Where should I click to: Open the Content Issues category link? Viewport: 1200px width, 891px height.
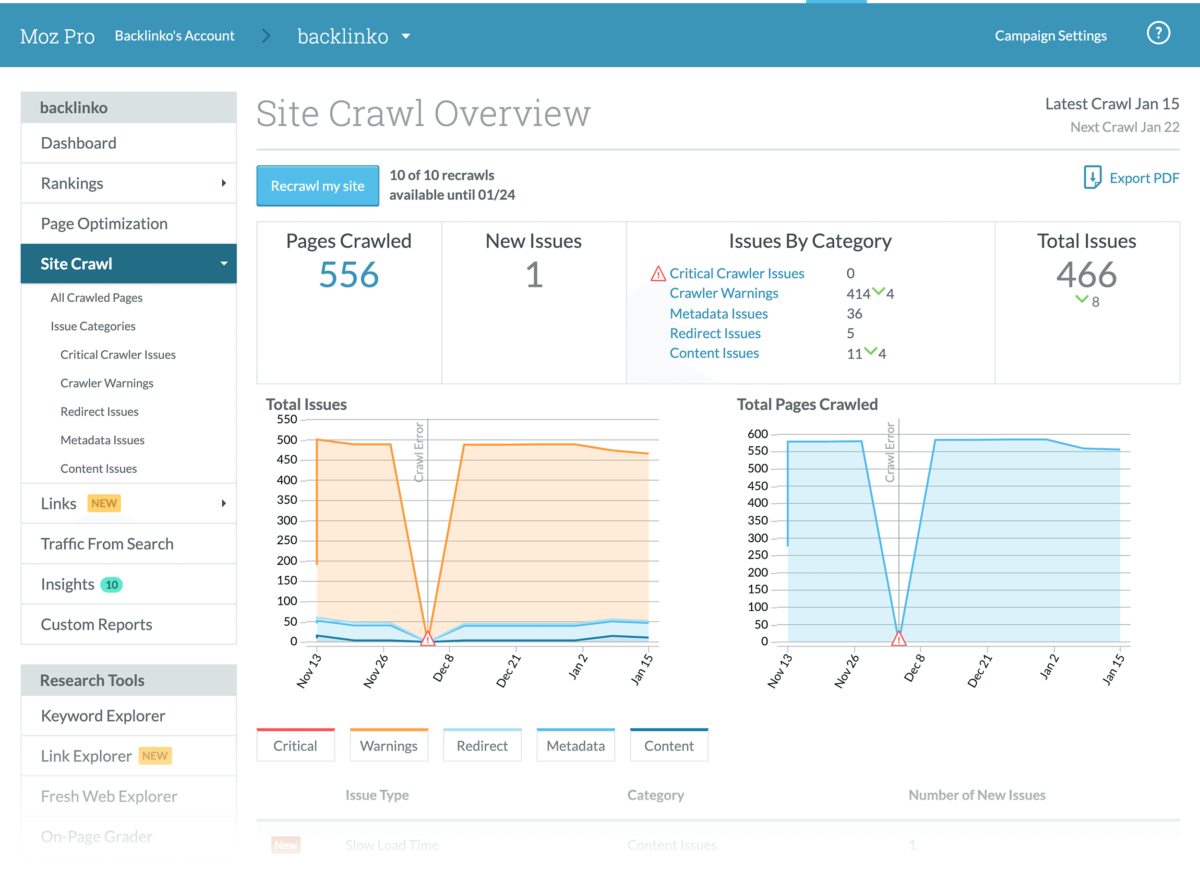point(714,353)
